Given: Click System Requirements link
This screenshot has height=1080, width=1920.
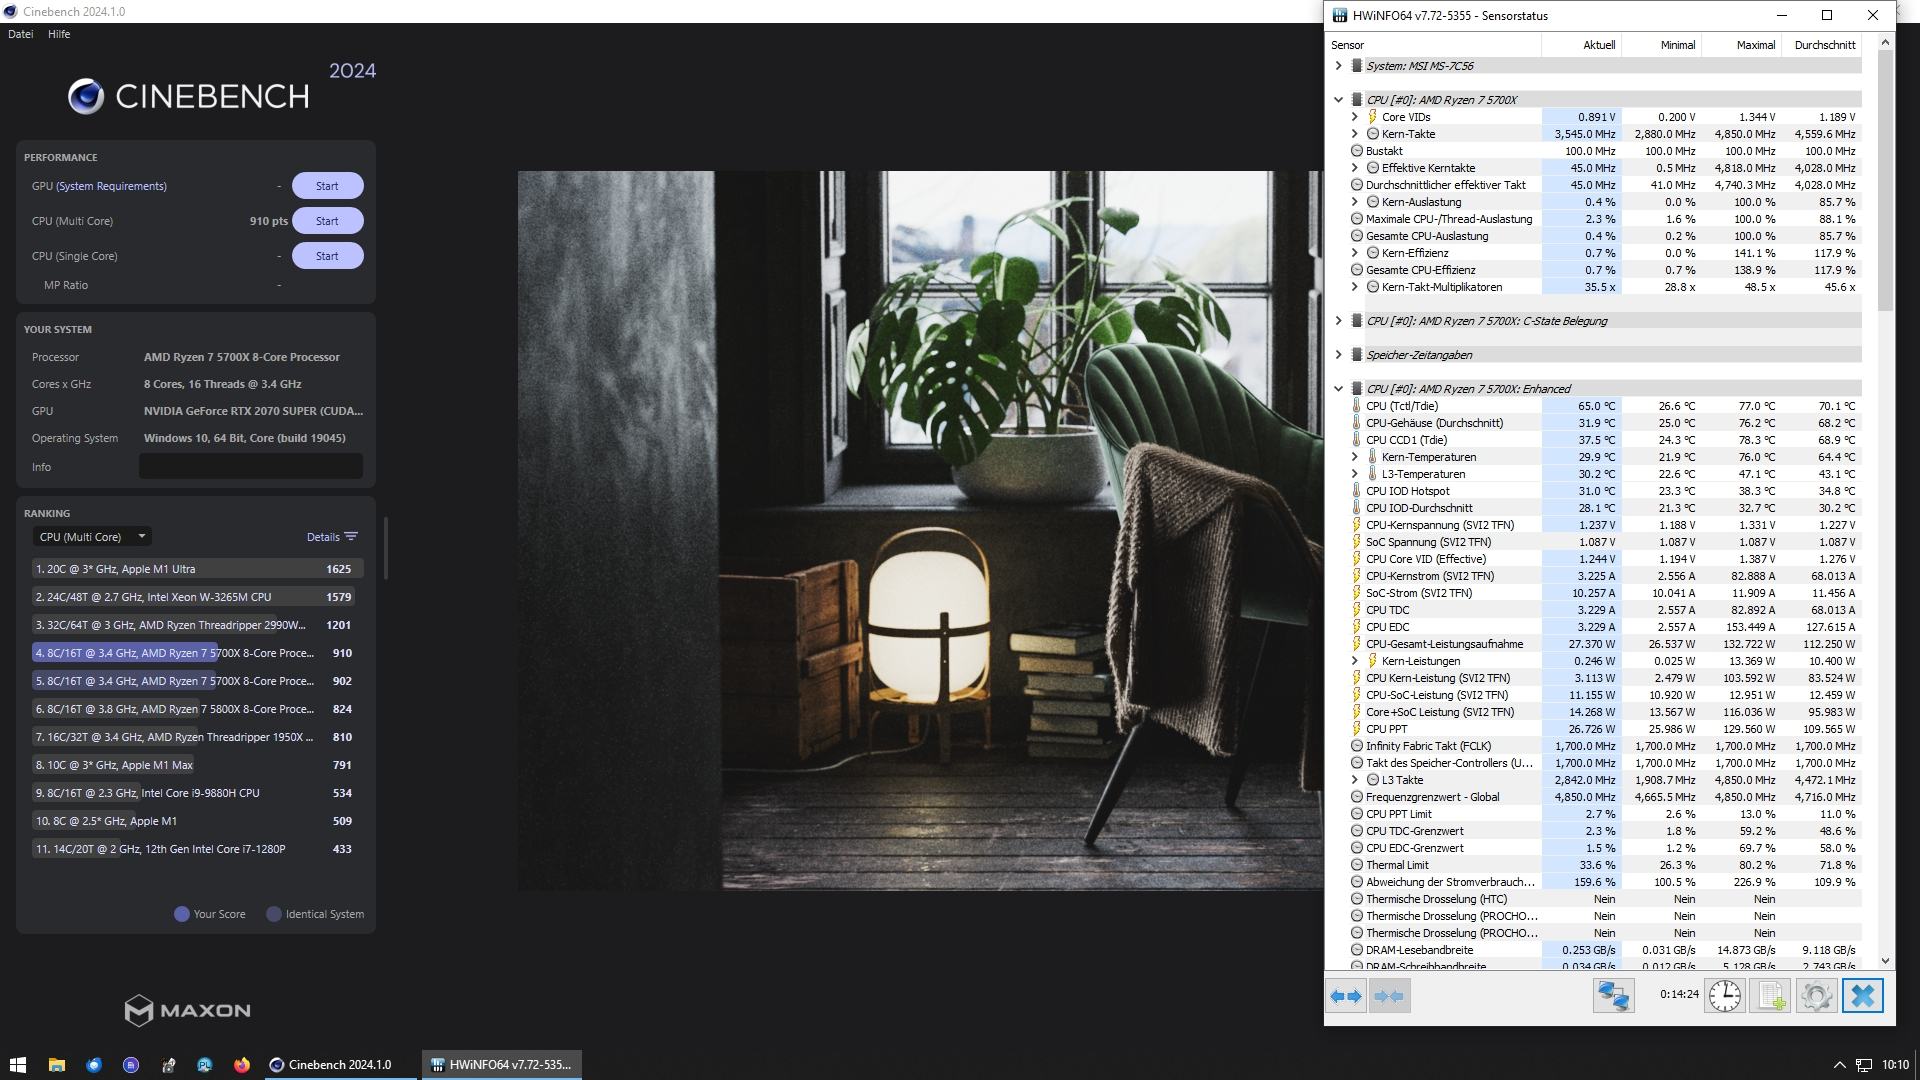Looking at the screenshot, I should point(112,186).
